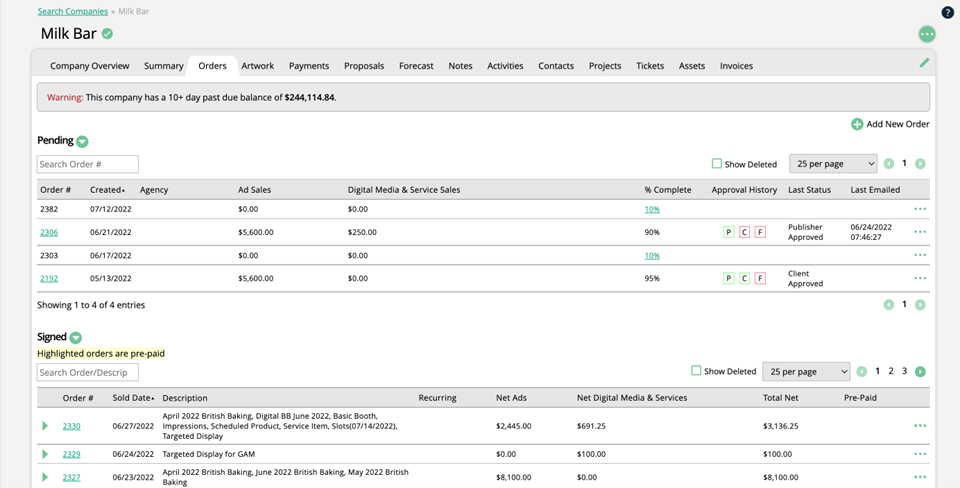This screenshot has width=960, height=488.
Task: Open the signed order 2329 link
Action: click(x=72, y=454)
